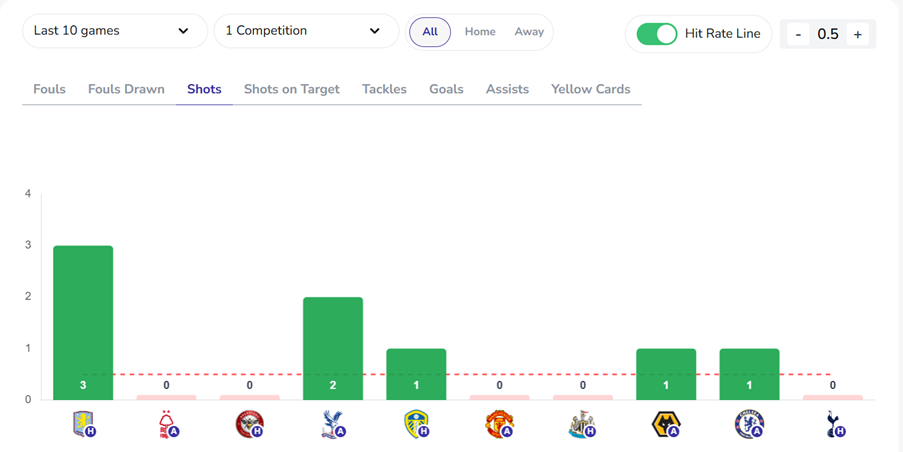Click the hit rate value 0.5 field
The width and height of the screenshot is (903, 452).
coord(828,34)
